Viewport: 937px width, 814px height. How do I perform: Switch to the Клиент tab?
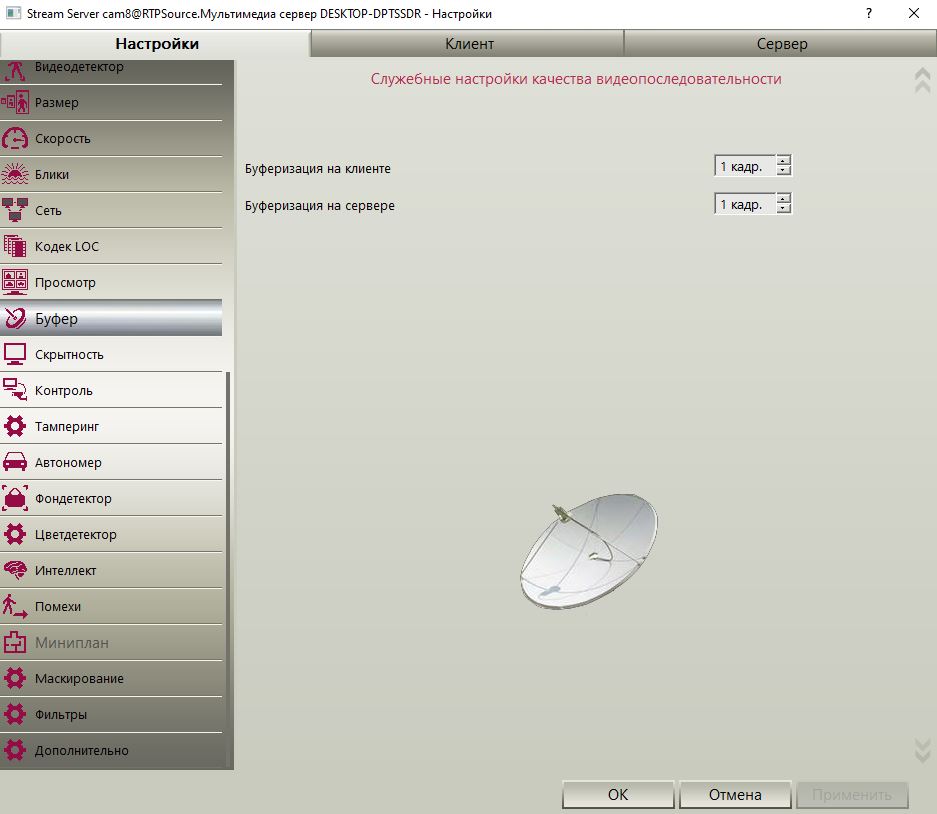coord(468,44)
